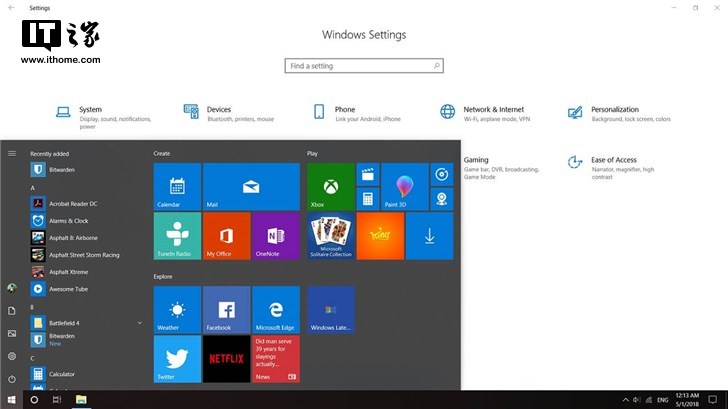Open Cortana circle on the taskbar

point(34,400)
